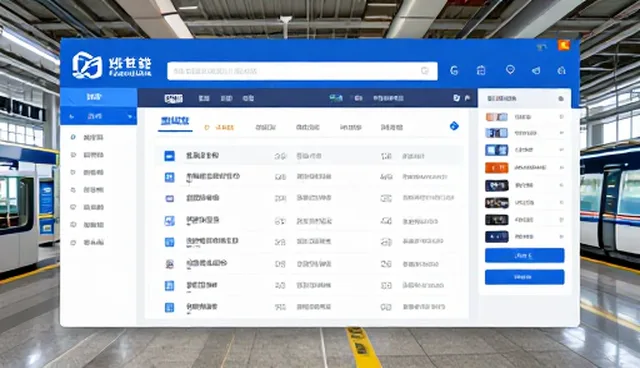Switch to the third tab above the list

tap(266, 127)
